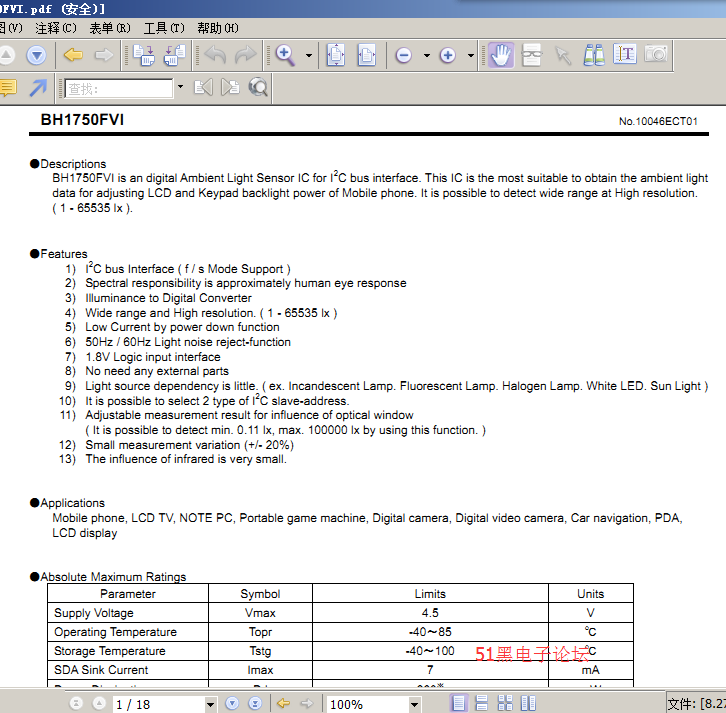This screenshot has height=713, width=726.
Task: Select the Hand tool
Action: tap(501, 55)
